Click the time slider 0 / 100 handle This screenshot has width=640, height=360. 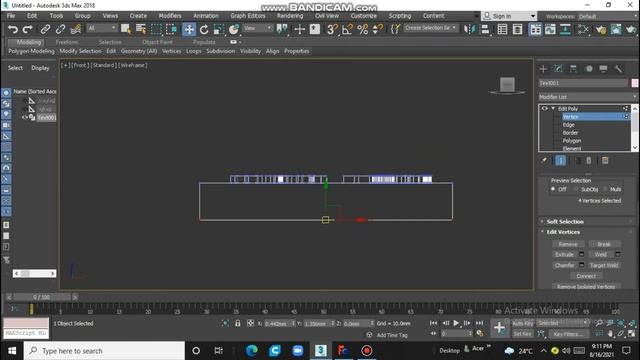pos(42,297)
